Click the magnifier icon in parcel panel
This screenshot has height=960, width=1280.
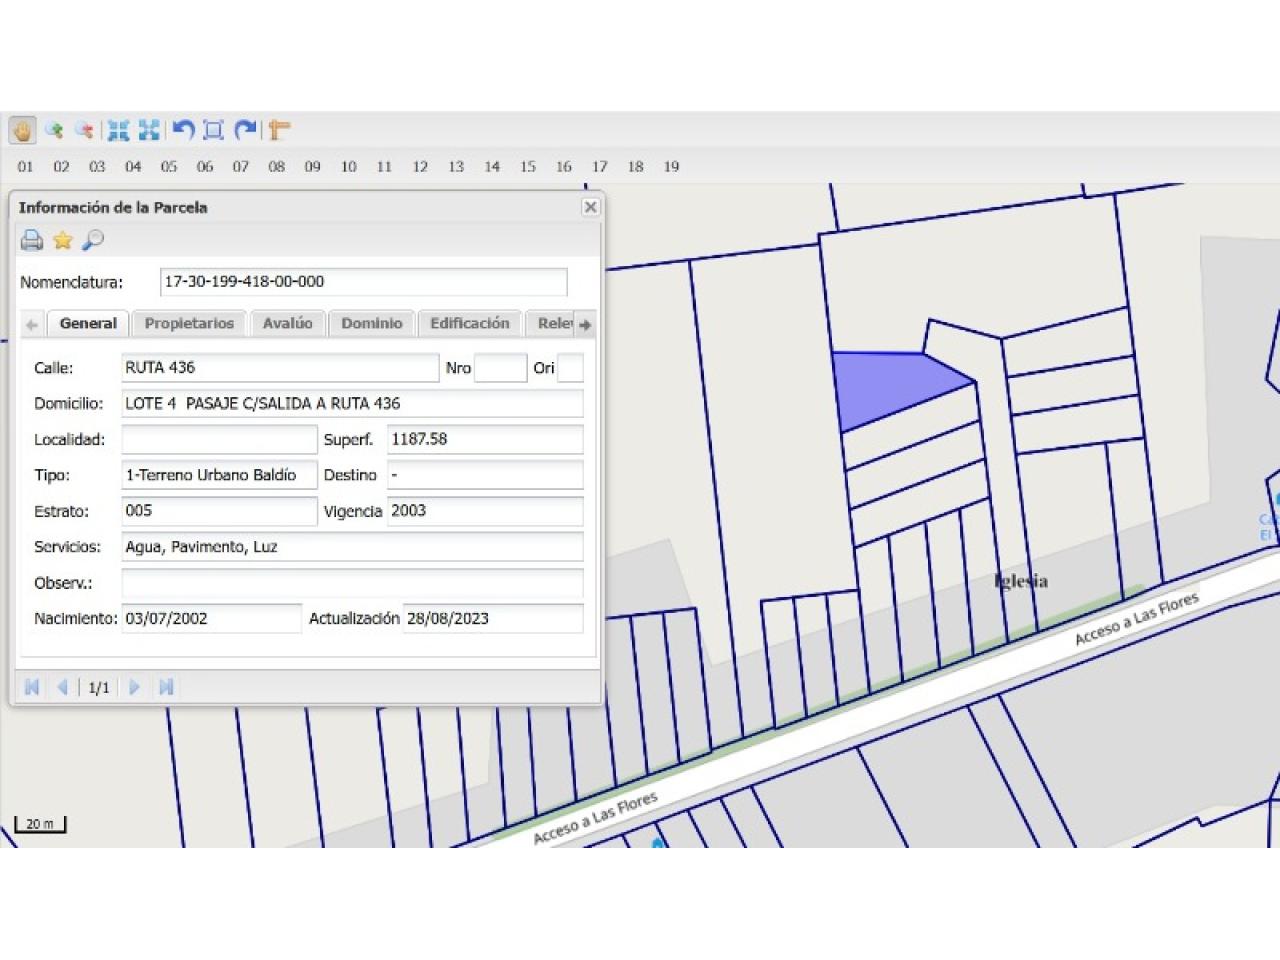coord(93,240)
